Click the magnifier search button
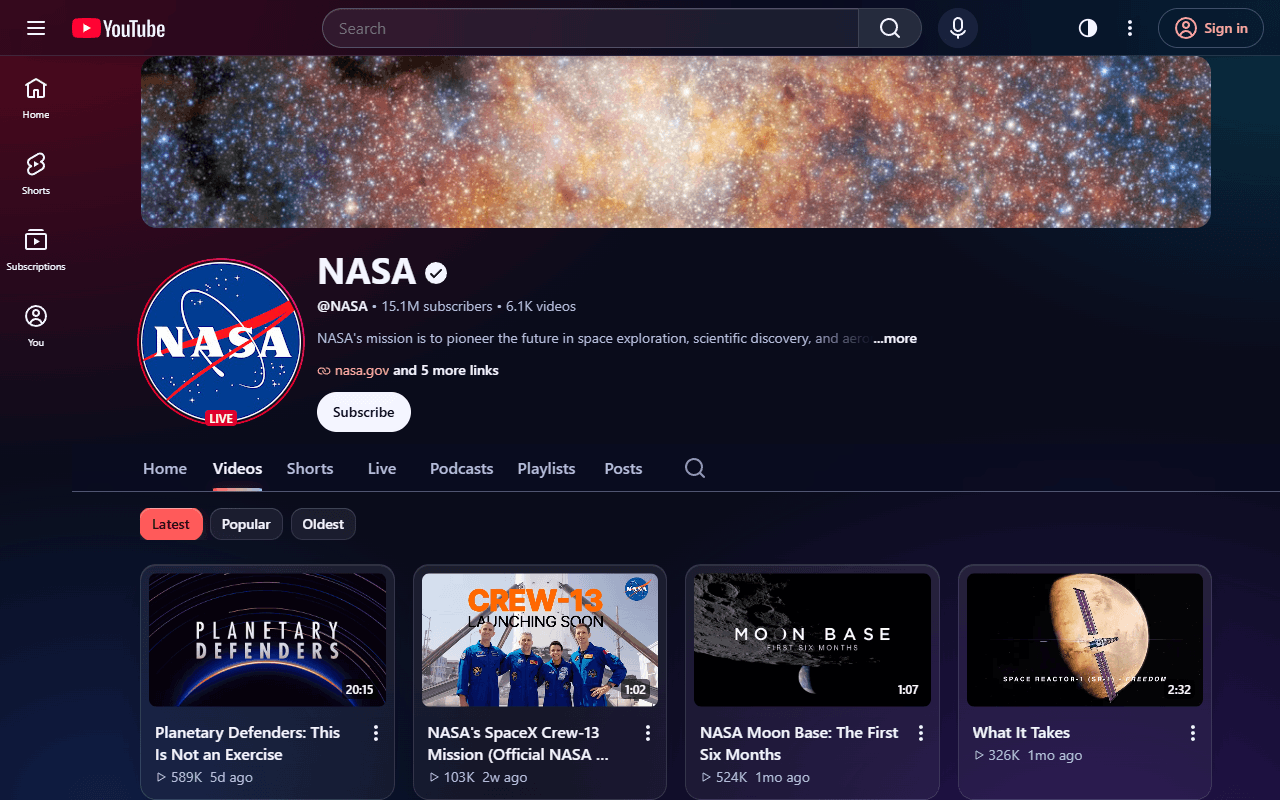This screenshot has height=800, width=1280. [x=890, y=28]
